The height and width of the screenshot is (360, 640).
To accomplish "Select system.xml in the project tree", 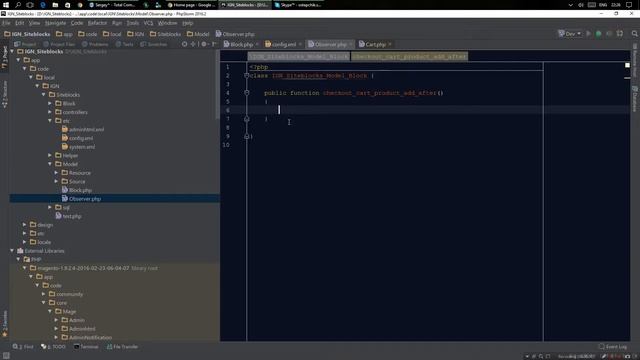I will click(x=78, y=147).
